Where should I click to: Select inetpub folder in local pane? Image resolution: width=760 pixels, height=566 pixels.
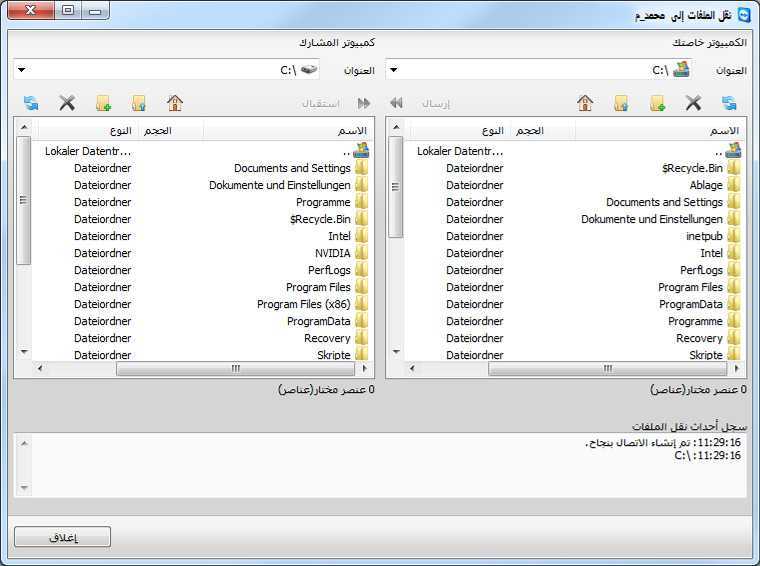click(x=704, y=236)
